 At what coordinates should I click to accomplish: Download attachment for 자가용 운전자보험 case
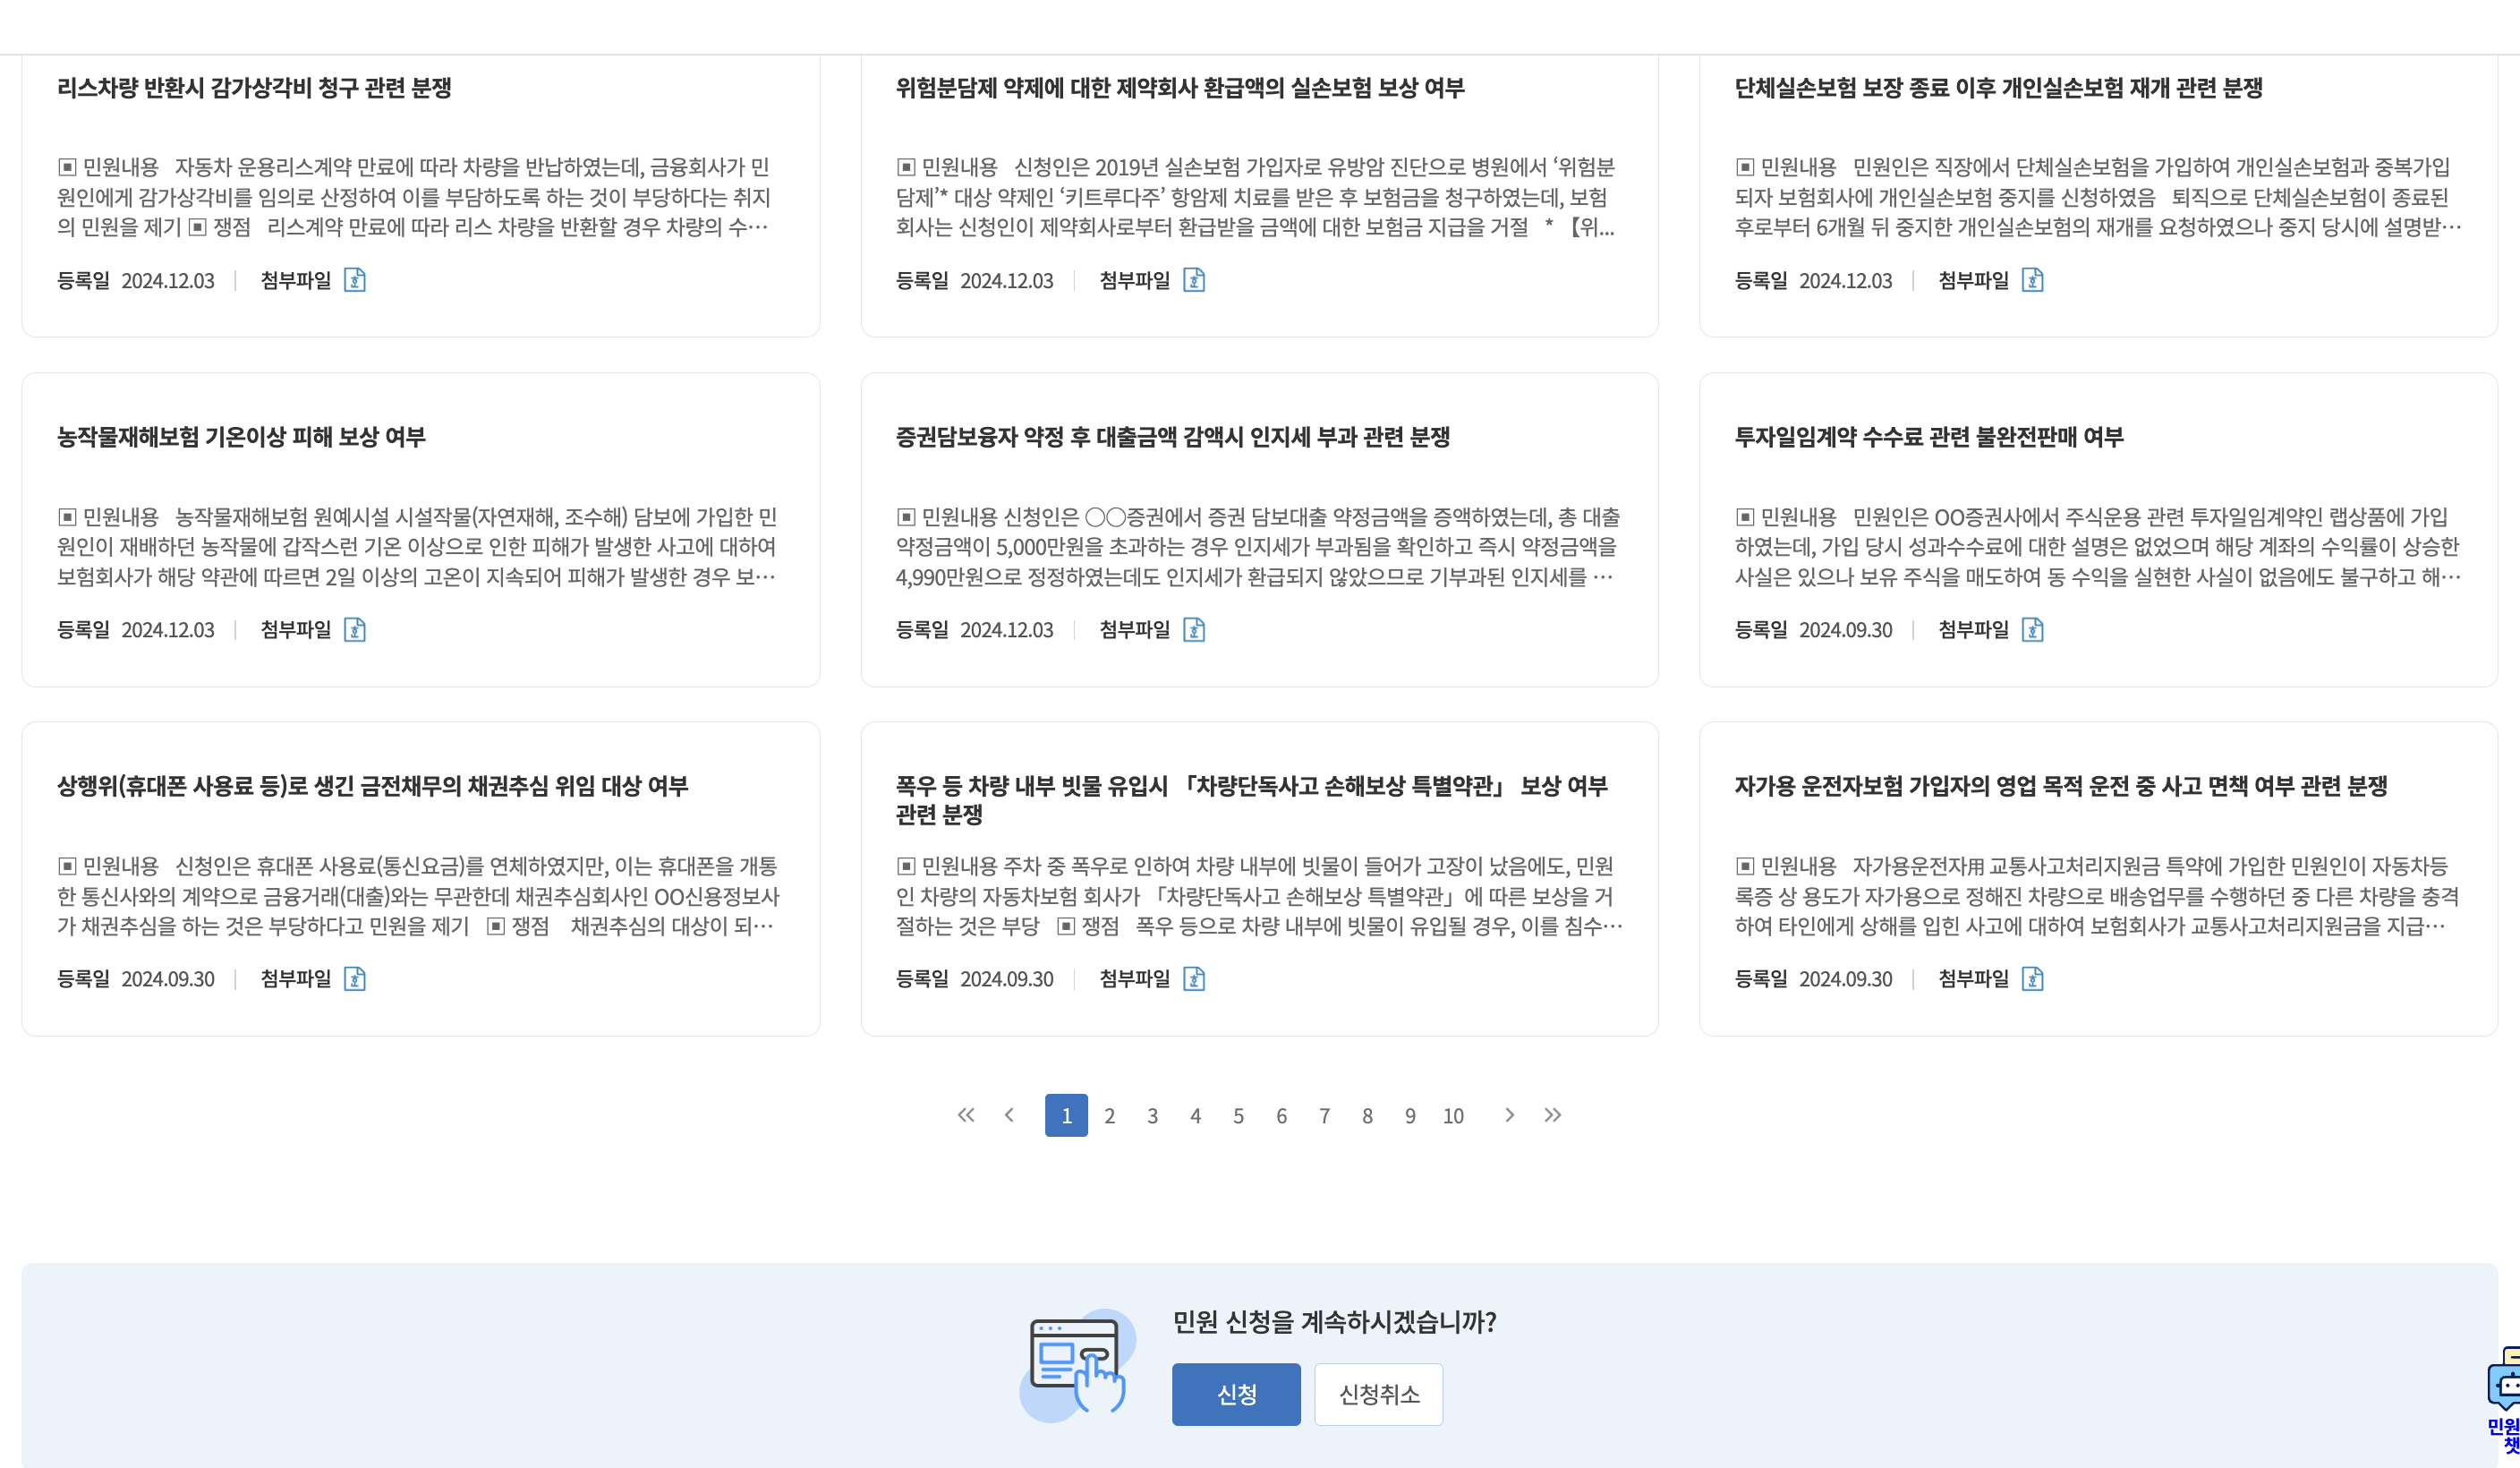pos(2032,978)
